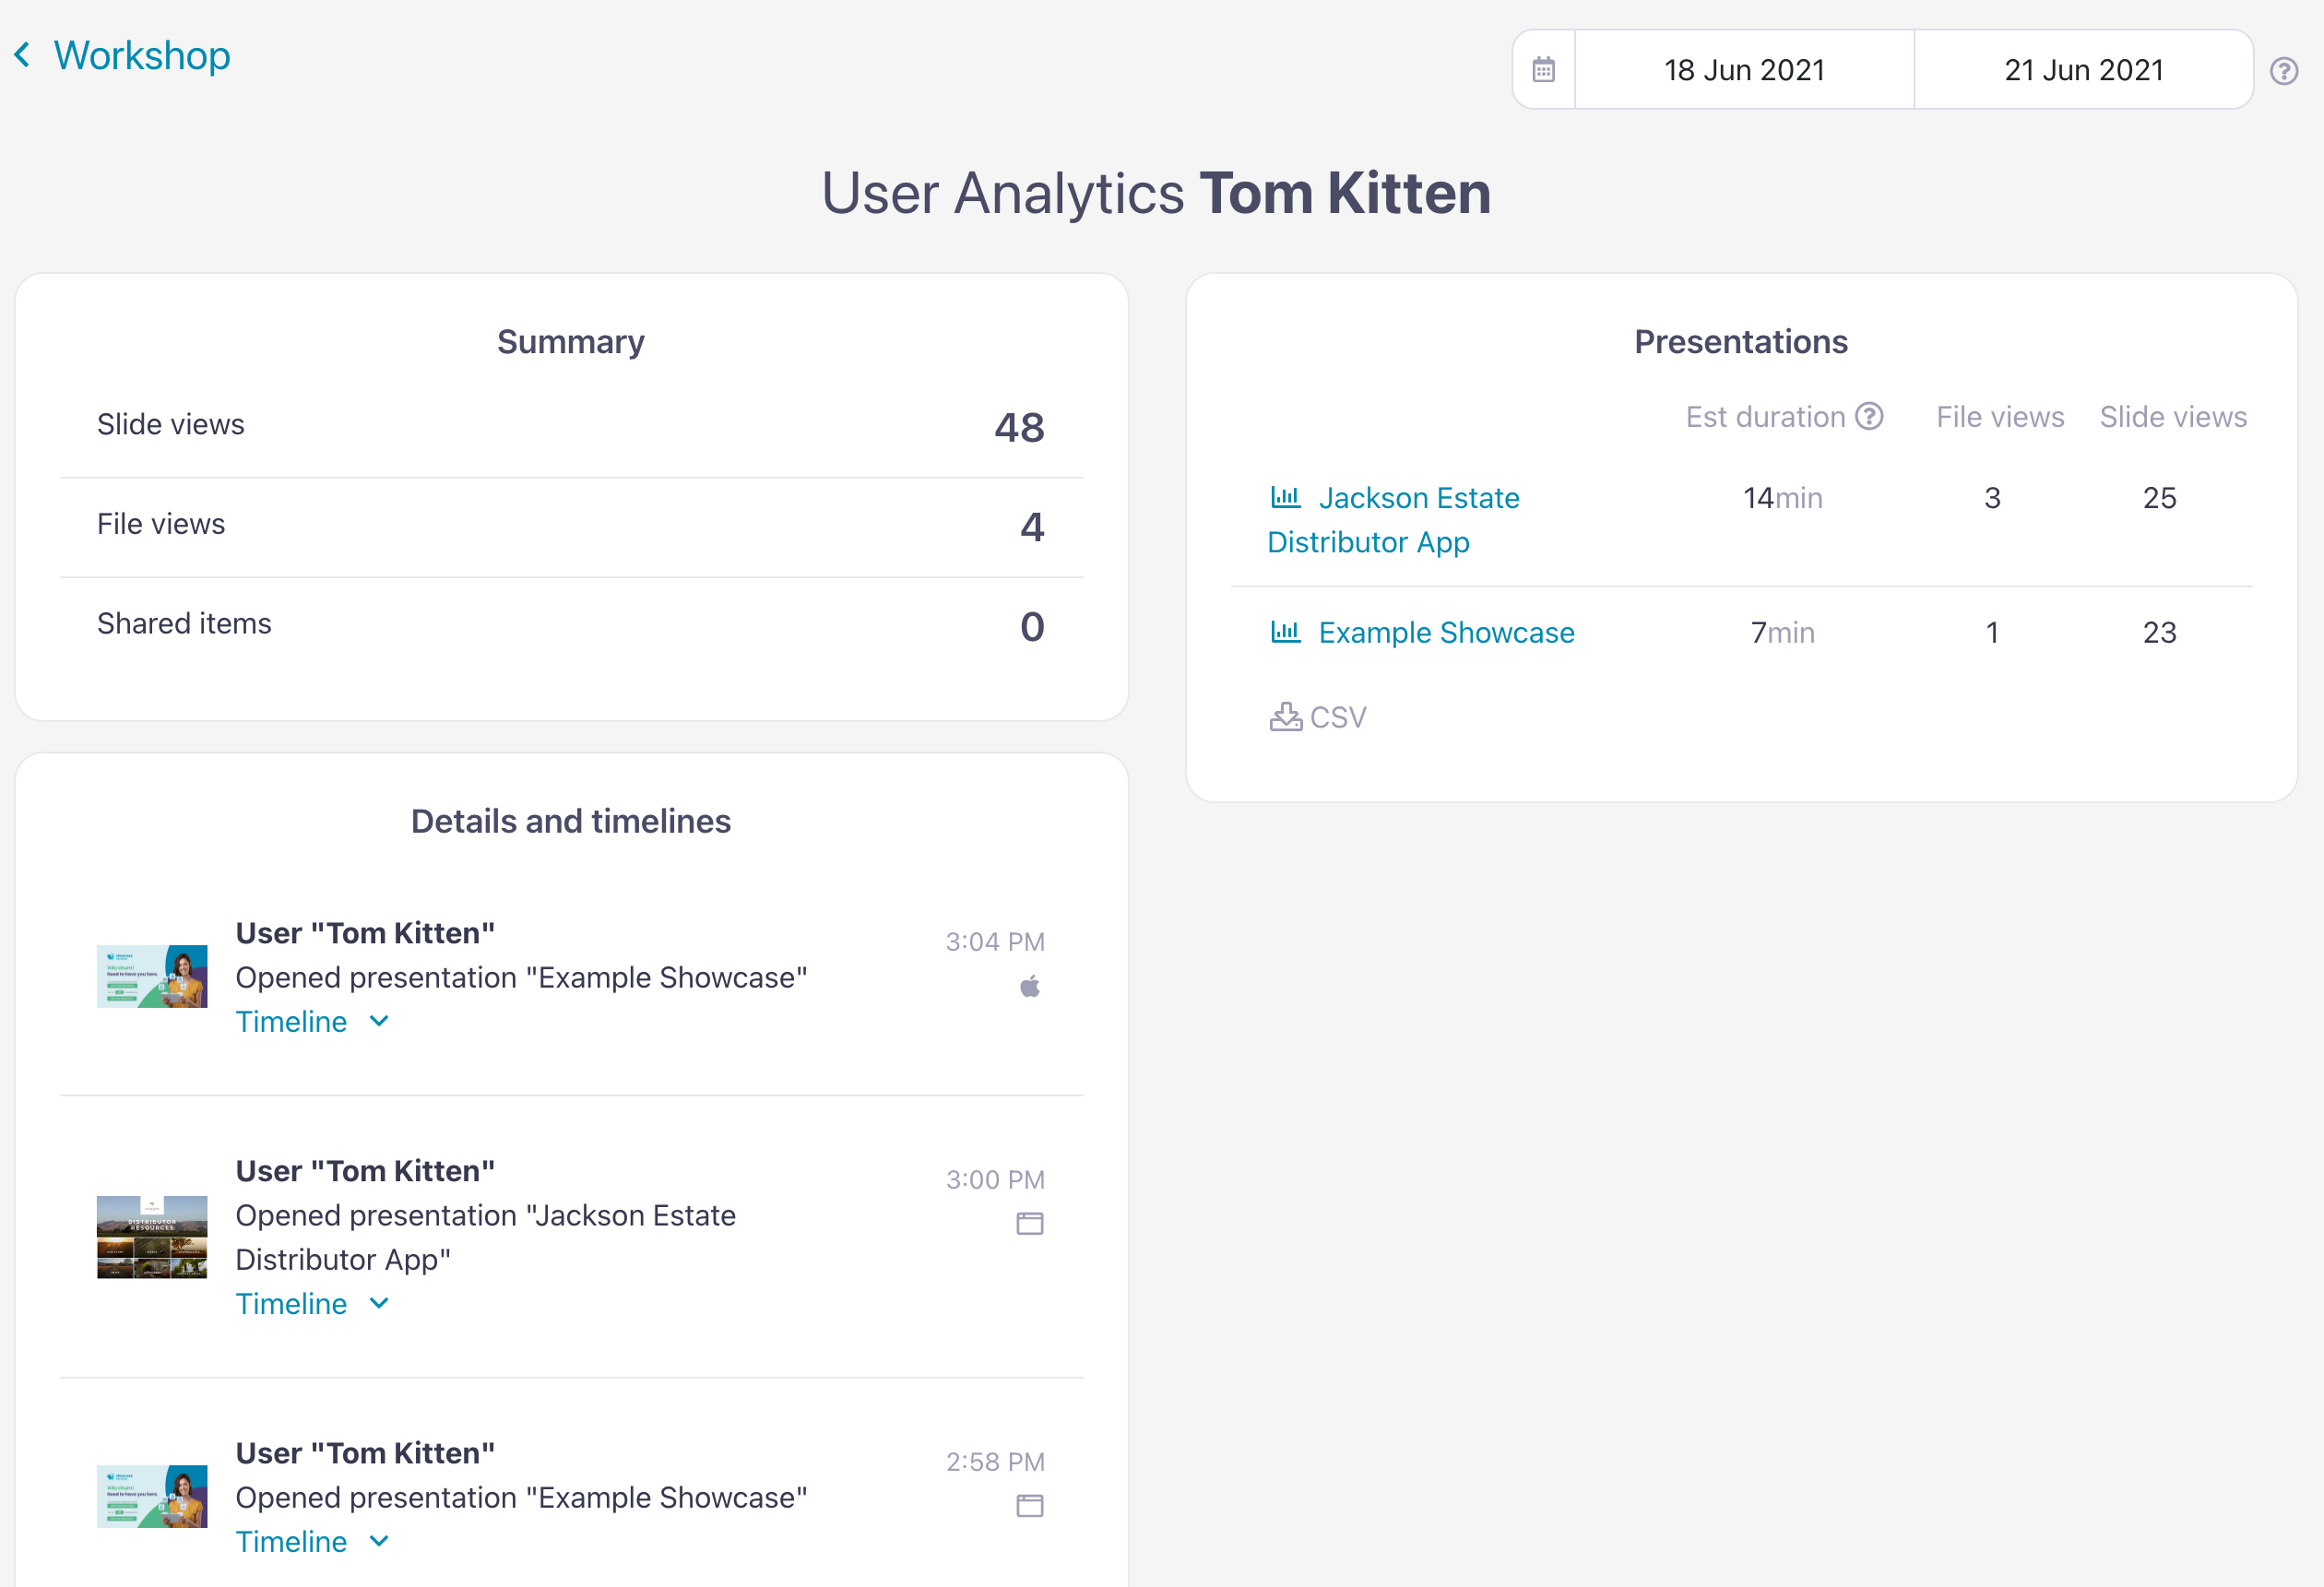This screenshot has width=2324, height=1587.
Task: Click Apple device icon under 3:04 PM
Action: coord(1030,987)
